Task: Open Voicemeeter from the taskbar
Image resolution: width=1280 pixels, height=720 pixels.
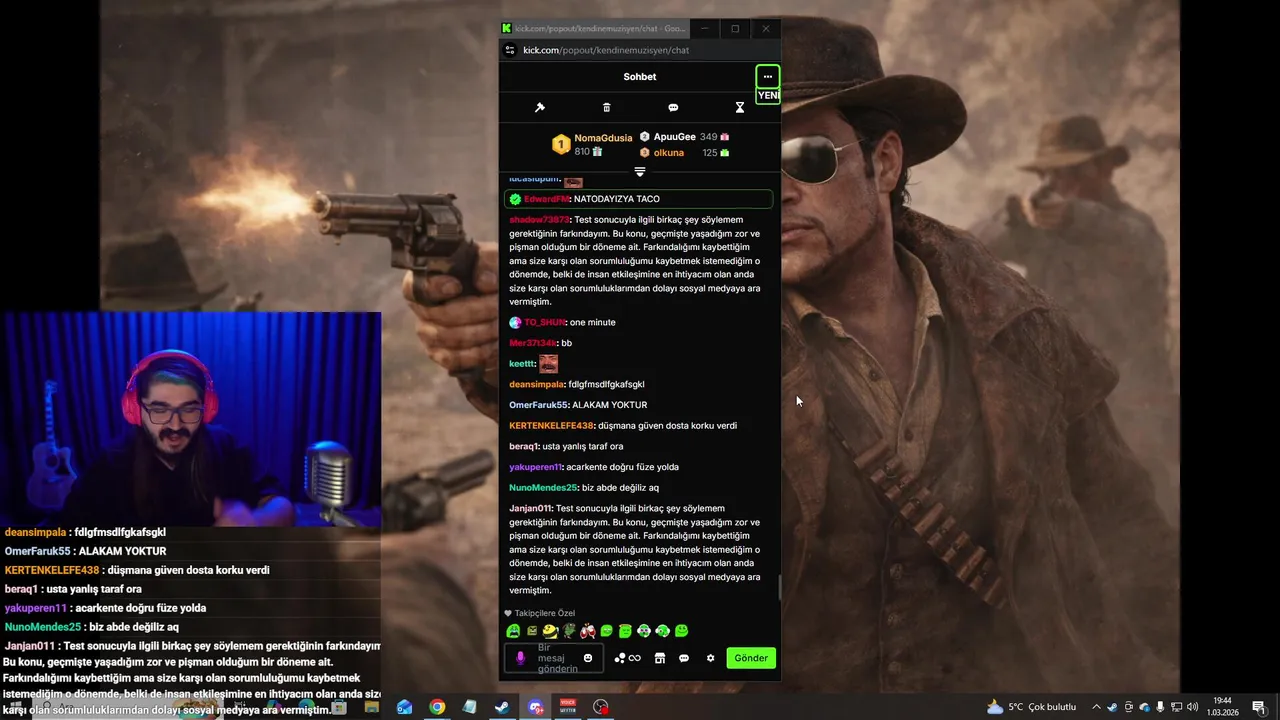Action: (568, 707)
